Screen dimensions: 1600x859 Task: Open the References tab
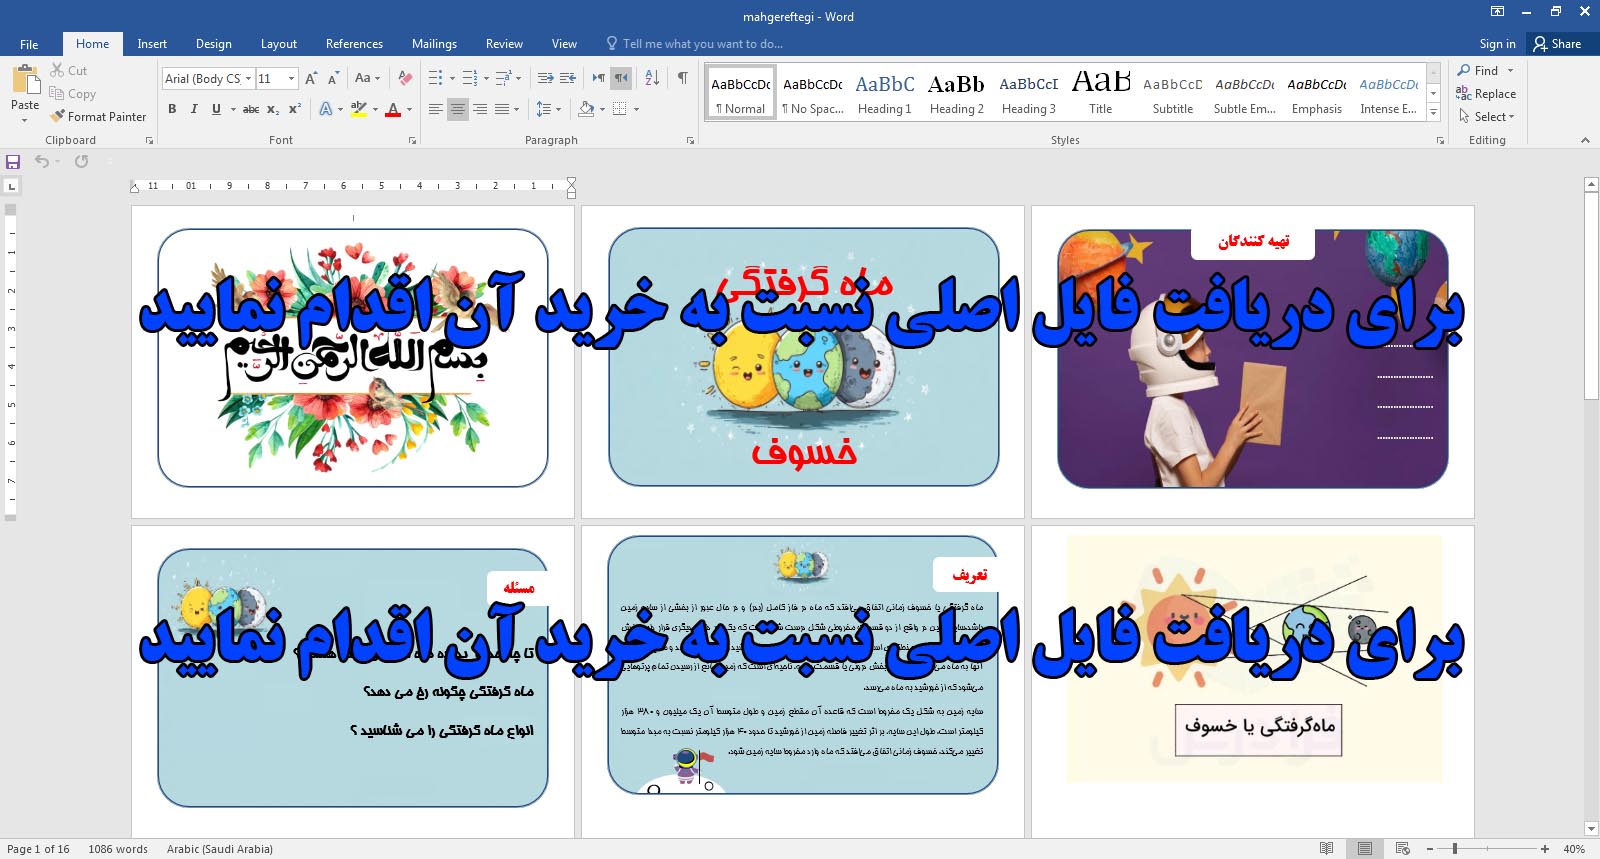(x=354, y=44)
